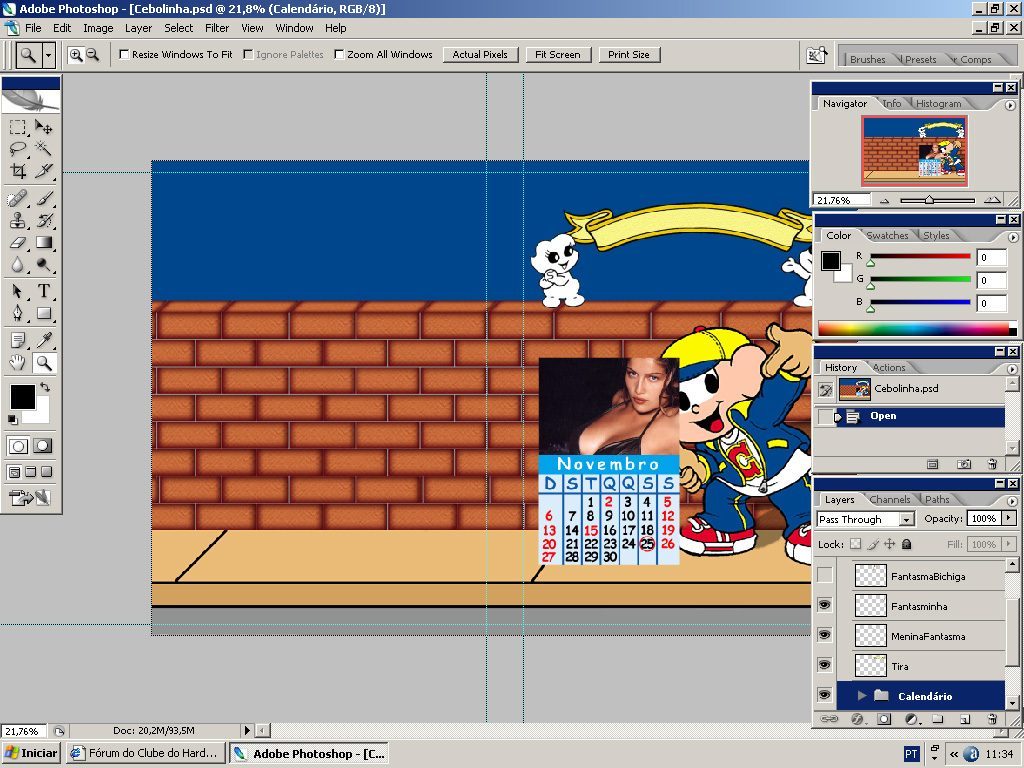Screen dimensions: 1024x768
Task: Click the Print Size button
Action: coord(629,55)
